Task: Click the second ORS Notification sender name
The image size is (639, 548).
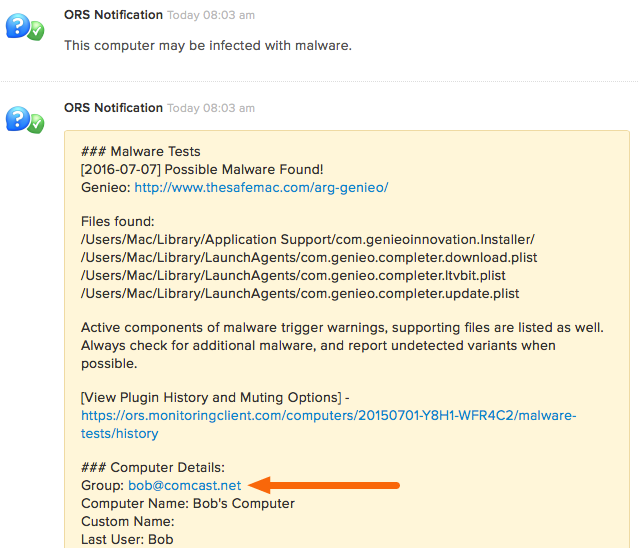Action: (113, 108)
